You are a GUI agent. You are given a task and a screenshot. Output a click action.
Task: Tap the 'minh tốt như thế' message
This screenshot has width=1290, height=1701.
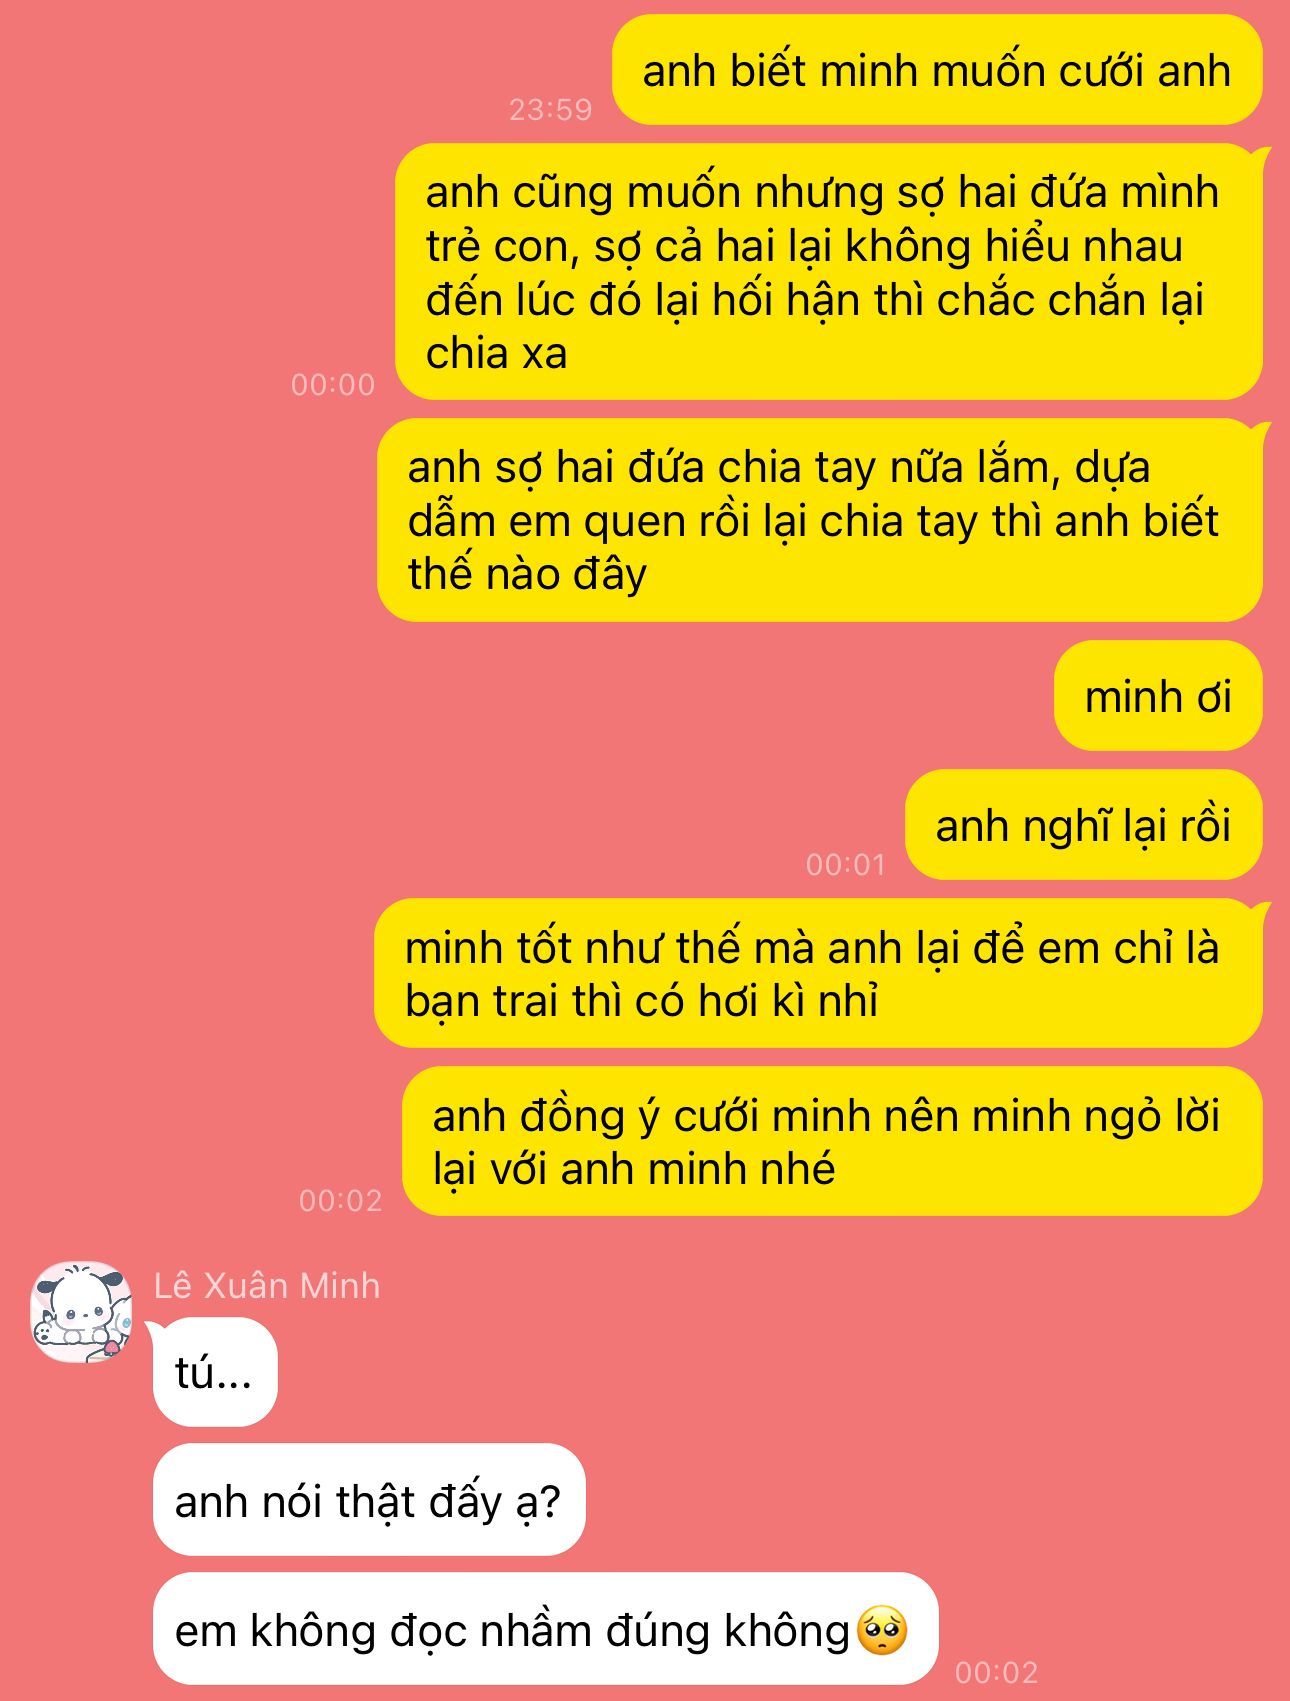click(818, 973)
